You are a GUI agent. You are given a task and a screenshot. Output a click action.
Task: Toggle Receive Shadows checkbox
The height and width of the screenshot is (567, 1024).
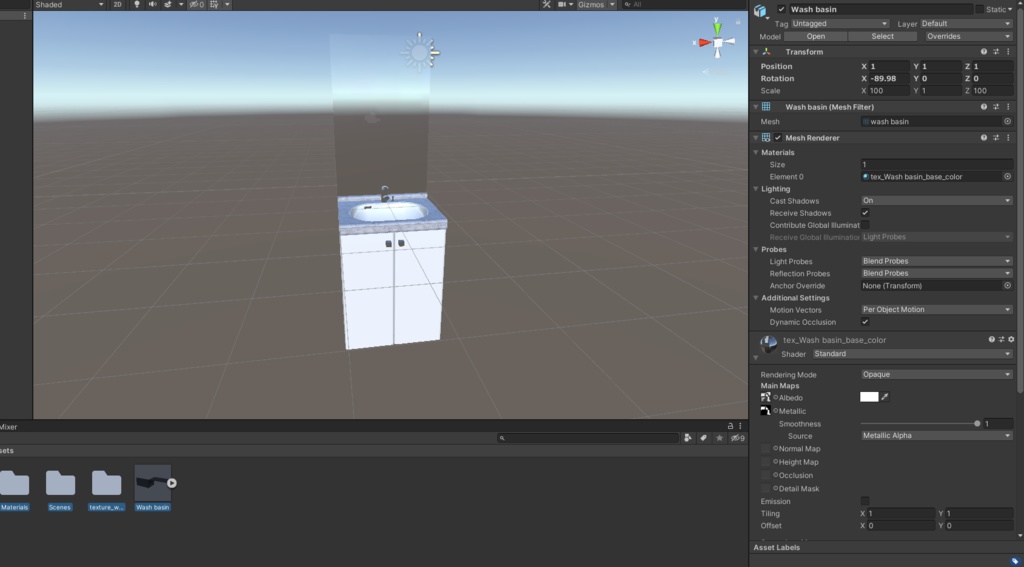(x=865, y=213)
